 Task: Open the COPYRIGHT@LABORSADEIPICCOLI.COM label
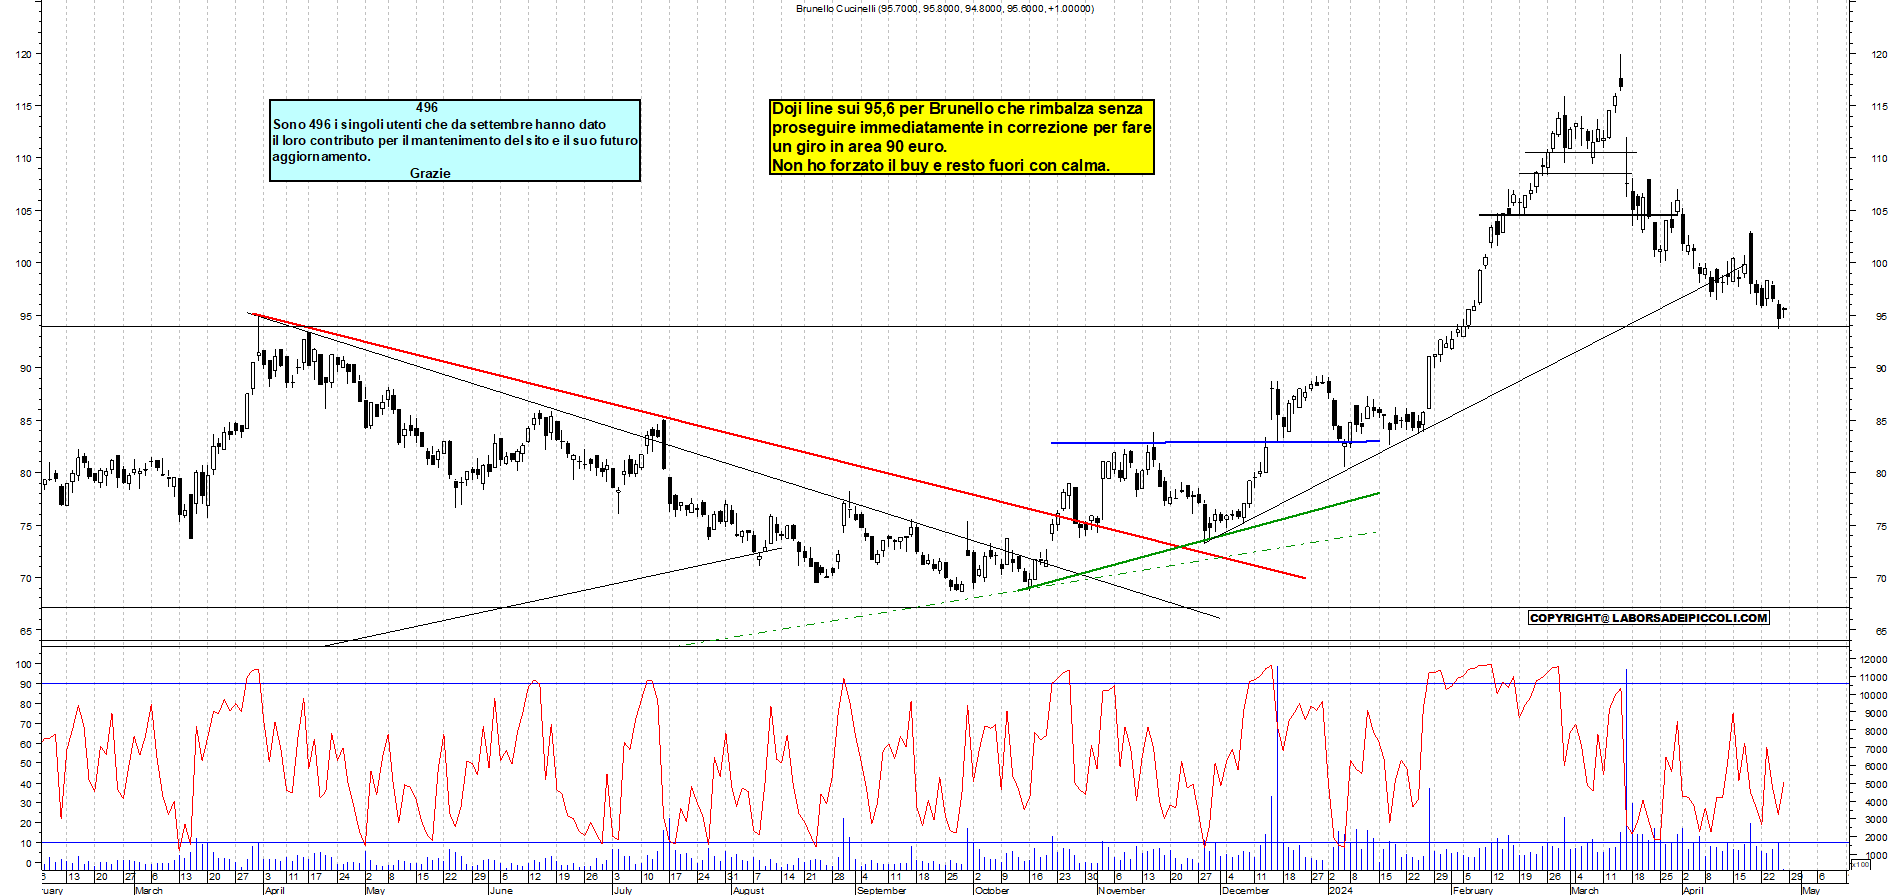click(x=1649, y=618)
